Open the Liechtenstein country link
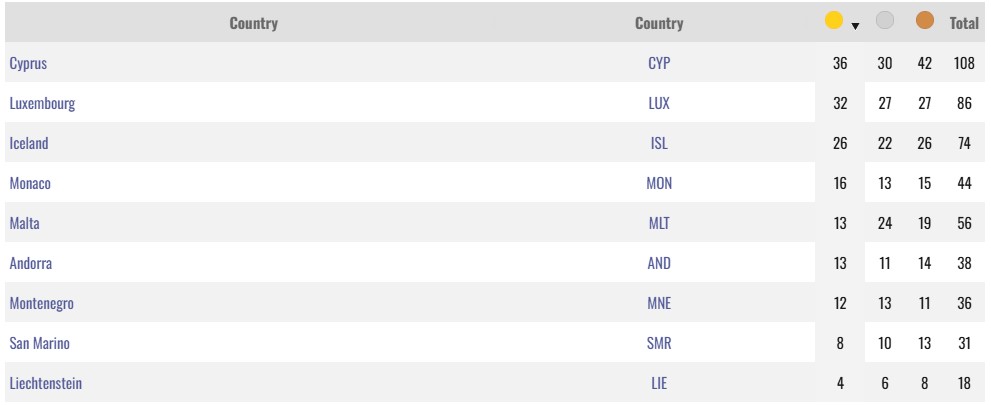The width and height of the screenshot is (991, 405). click(x=46, y=383)
